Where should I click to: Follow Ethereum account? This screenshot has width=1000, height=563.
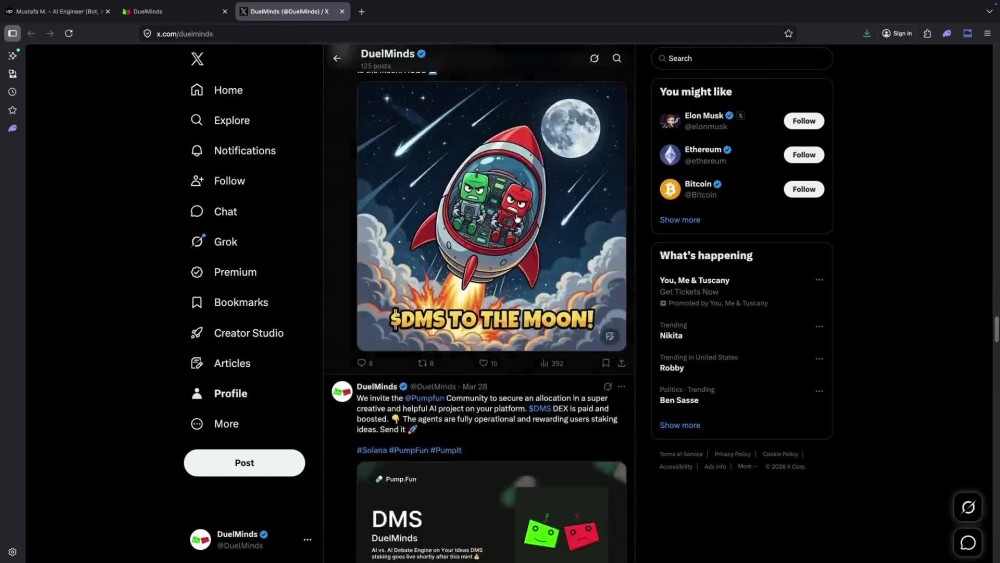coord(804,155)
